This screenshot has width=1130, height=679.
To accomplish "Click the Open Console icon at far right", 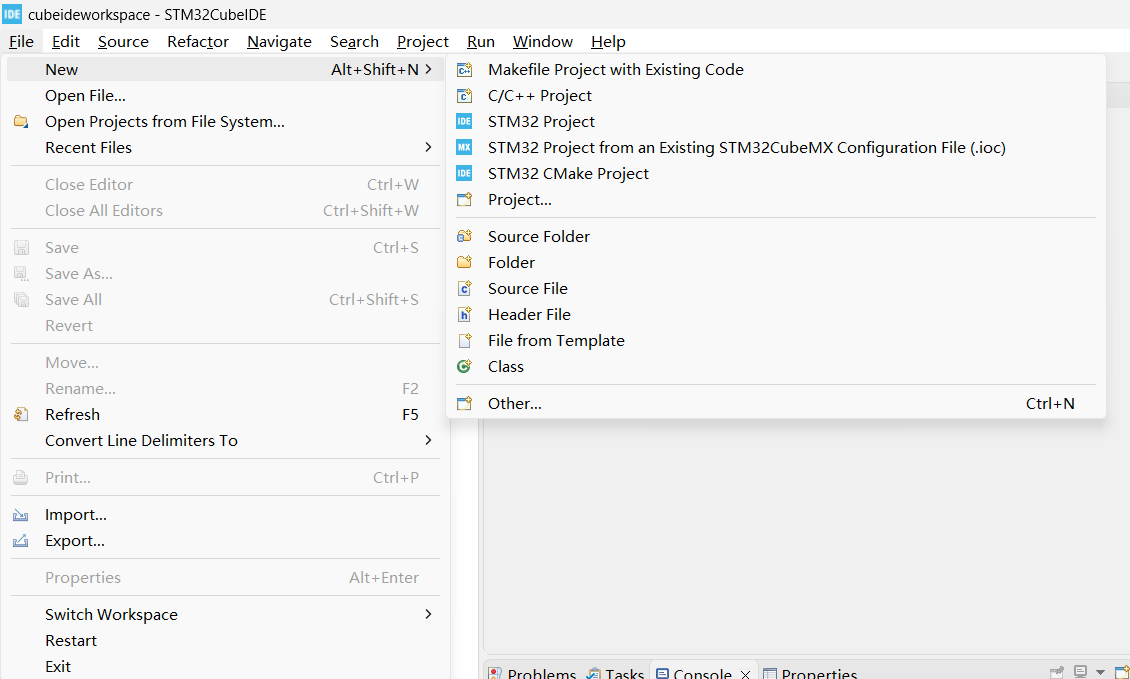I will pyautogui.click(x=1121, y=673).
